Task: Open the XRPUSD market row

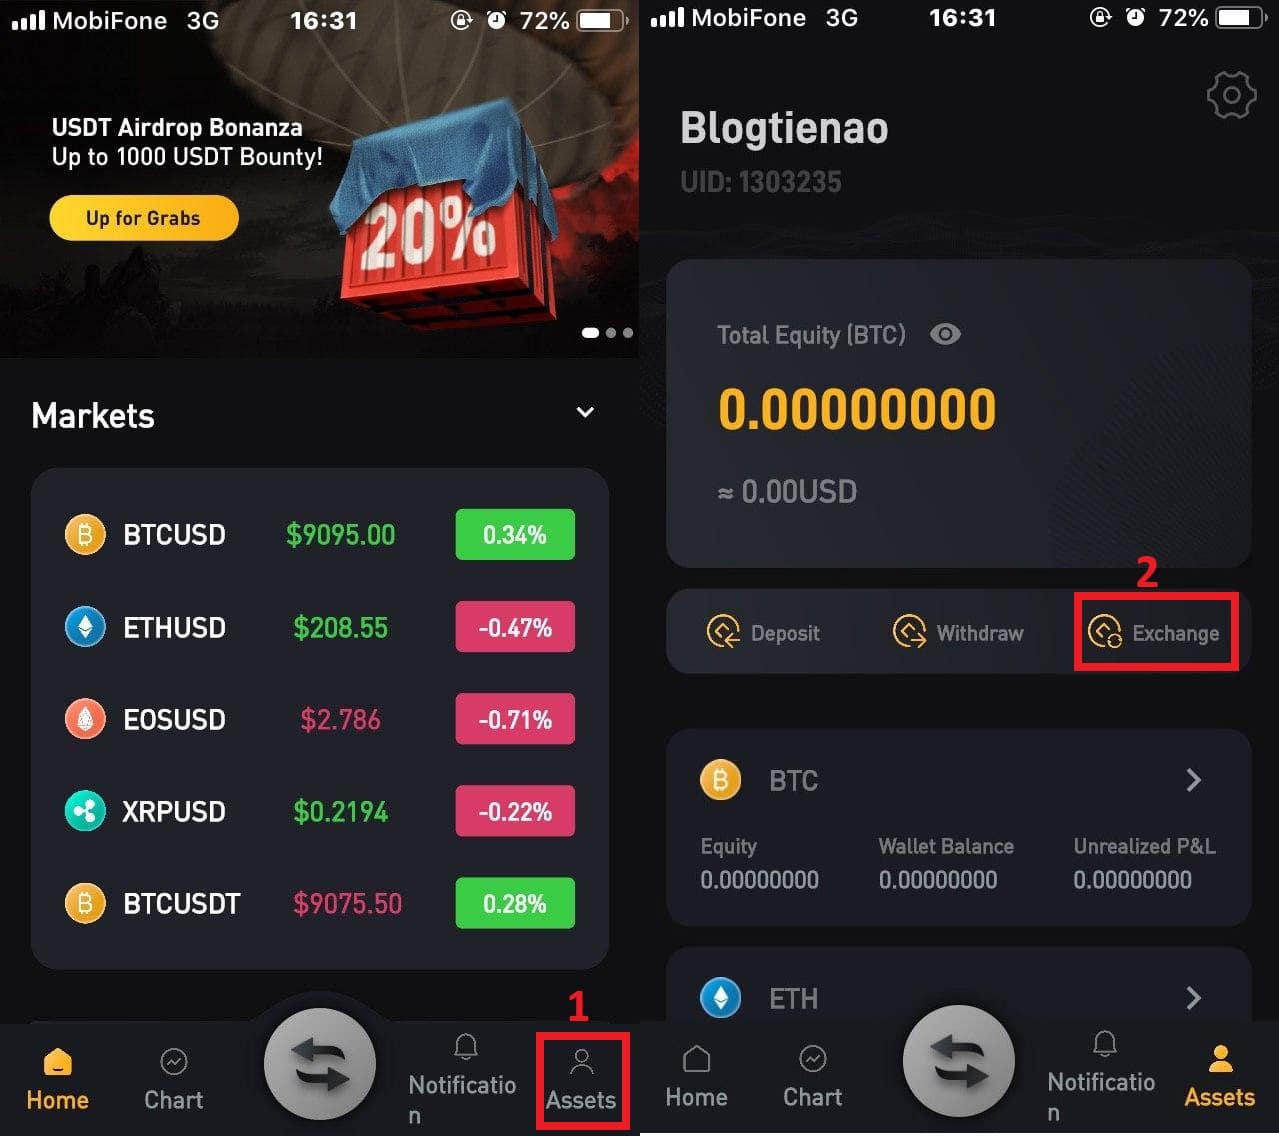Action: (x=320, y=811)
